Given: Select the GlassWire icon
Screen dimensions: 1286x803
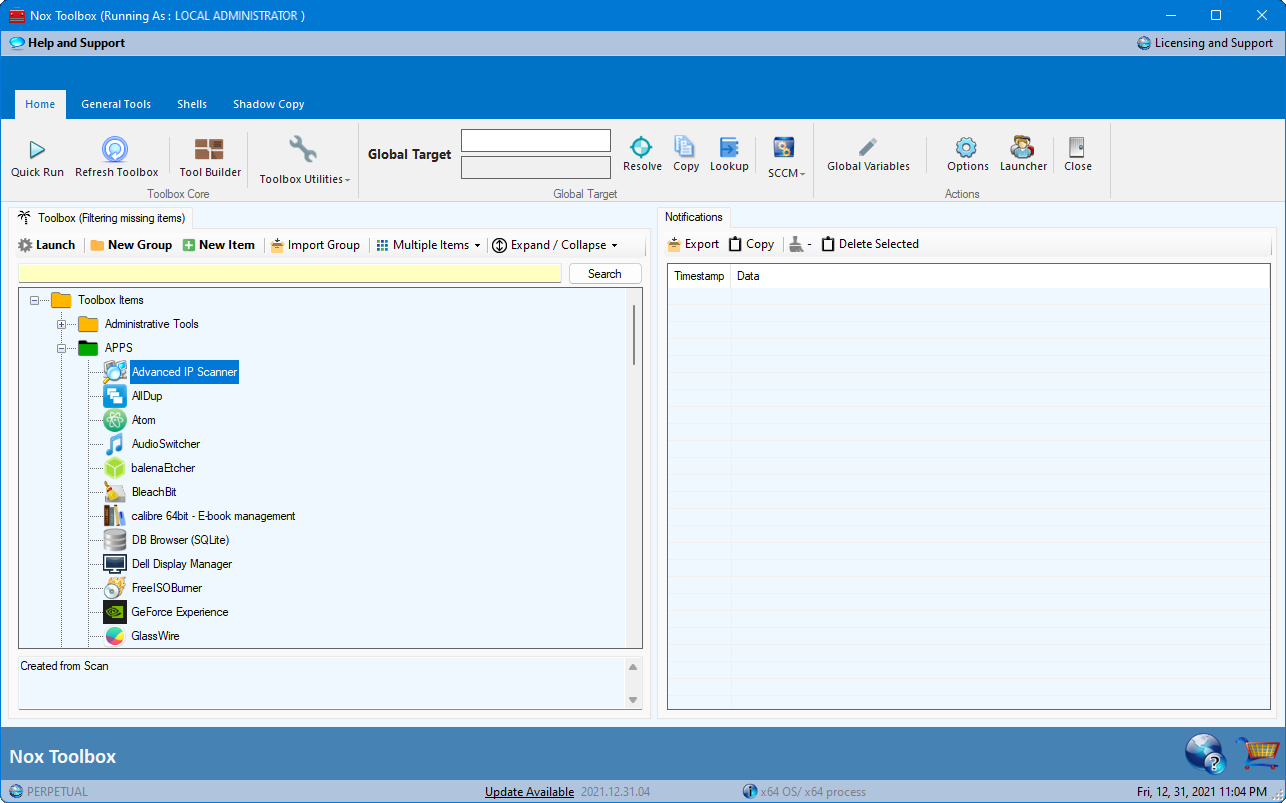Looking at the screenshot, I should coord(115,636).
